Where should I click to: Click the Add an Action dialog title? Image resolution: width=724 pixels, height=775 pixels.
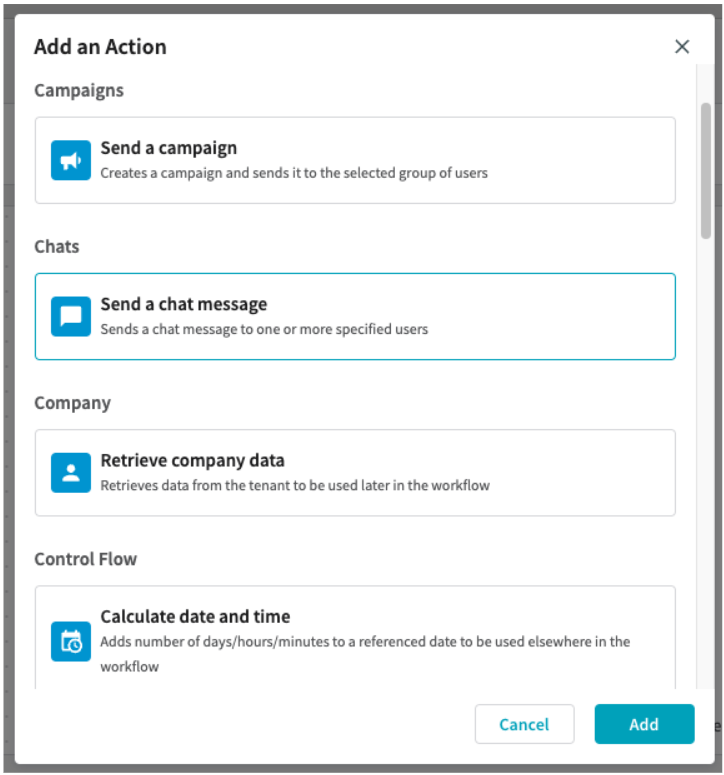(100, 46)
